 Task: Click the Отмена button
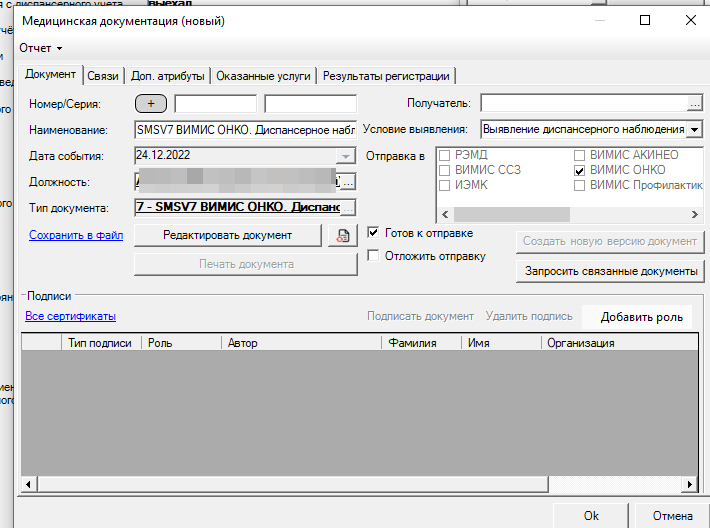point(672,516)
